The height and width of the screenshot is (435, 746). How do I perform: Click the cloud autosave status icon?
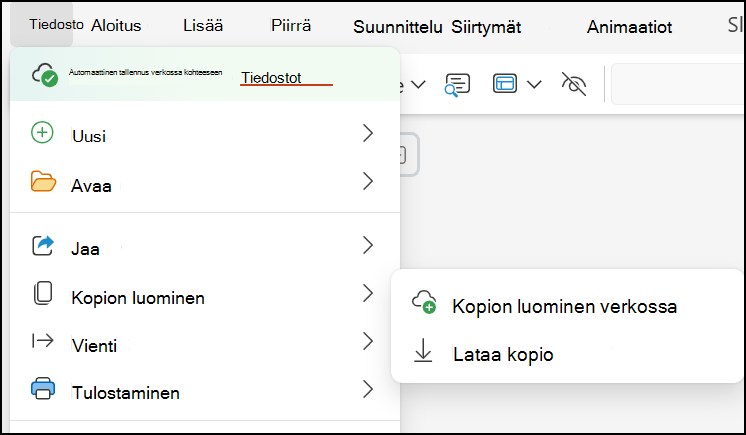[x=45, y=75]
